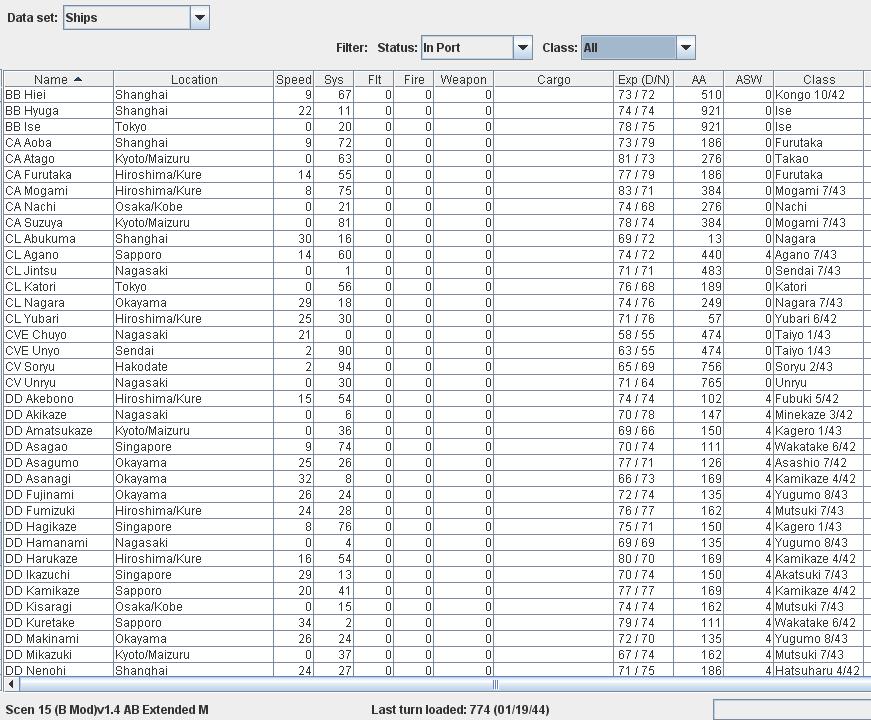871x720 pixels.
Task: Sort by the AA column header
Action: (698, 79)
